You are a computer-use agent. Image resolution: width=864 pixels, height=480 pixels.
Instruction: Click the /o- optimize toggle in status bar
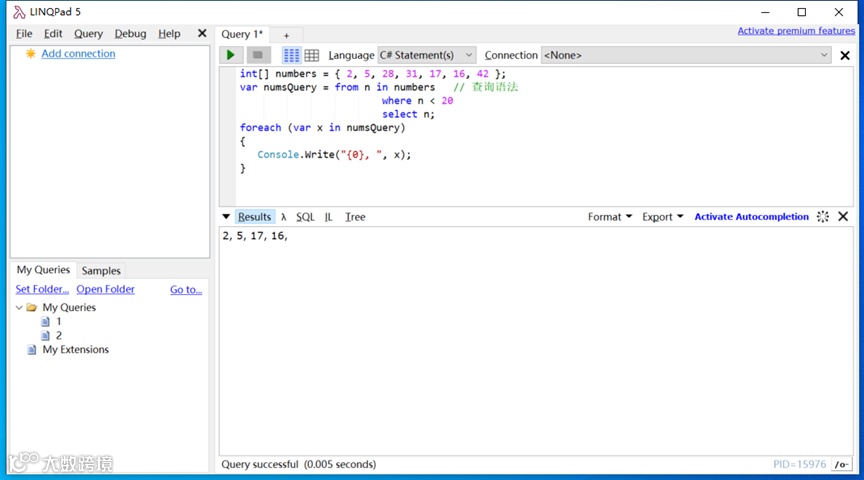(841, 465)
